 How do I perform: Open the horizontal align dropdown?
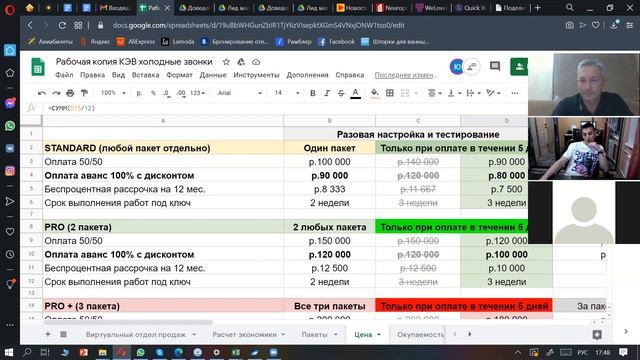pos(434,93)
